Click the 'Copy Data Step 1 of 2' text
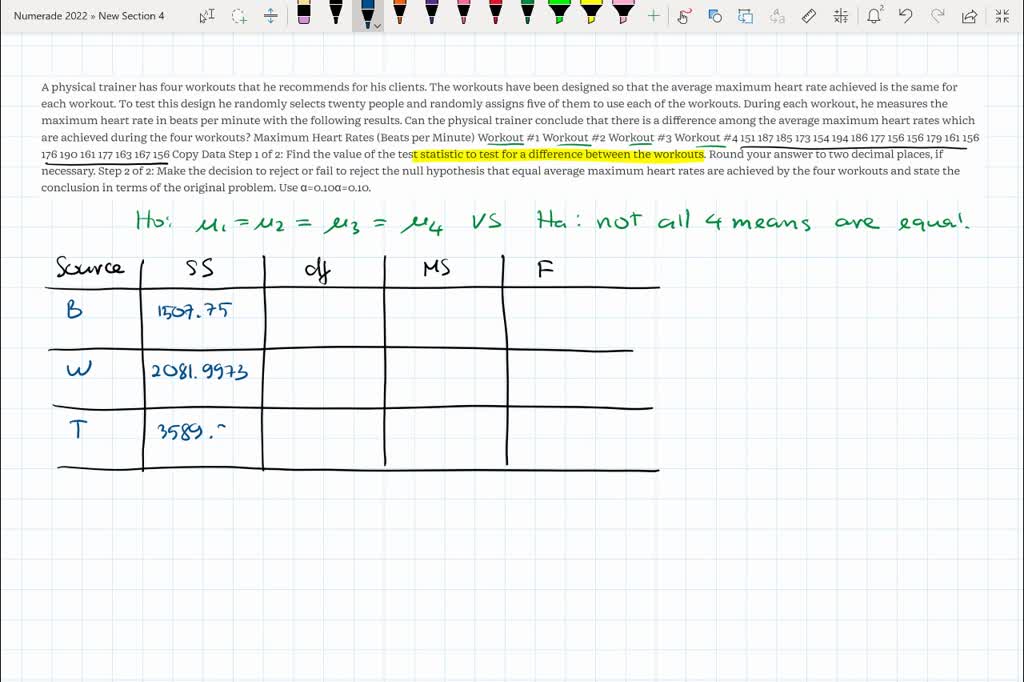Image resolution: width=1024 pixels, height=682 pixels. [x=226, y=154]
